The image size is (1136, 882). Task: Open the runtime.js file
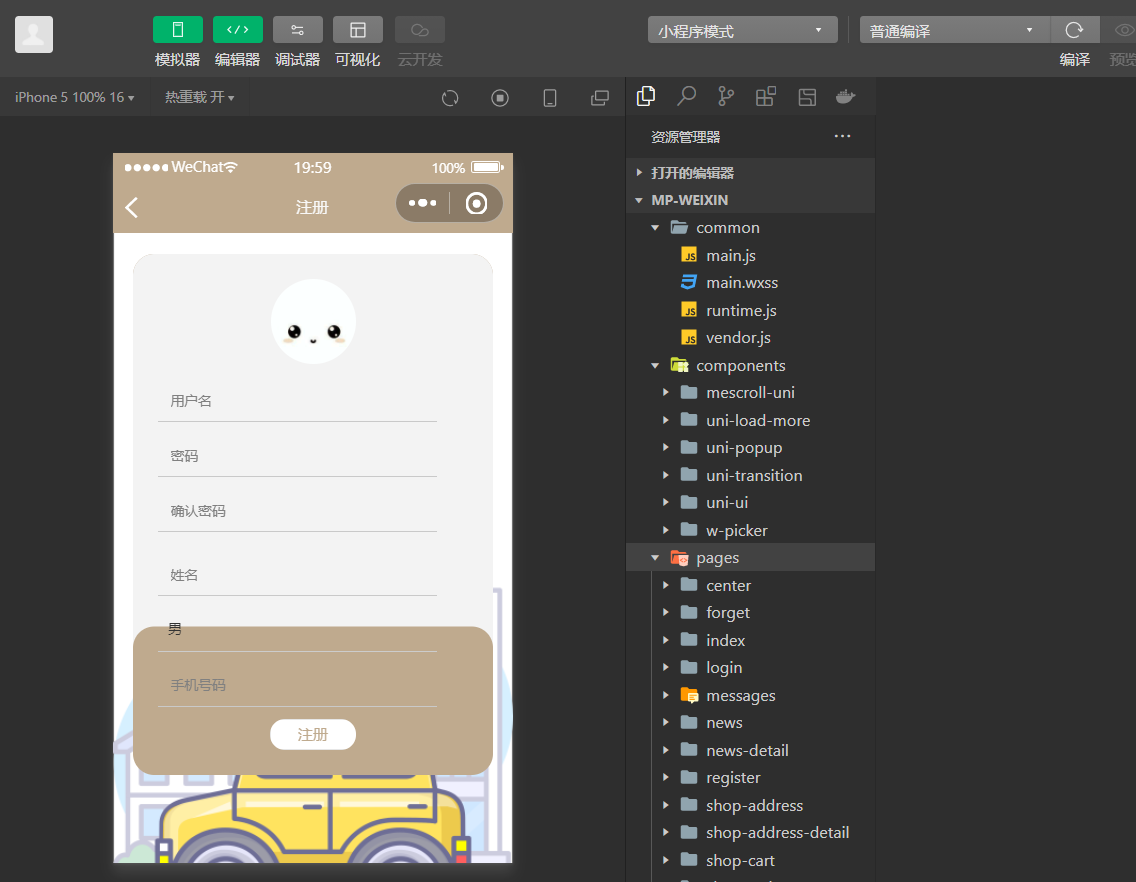click(x=751, y=310)
